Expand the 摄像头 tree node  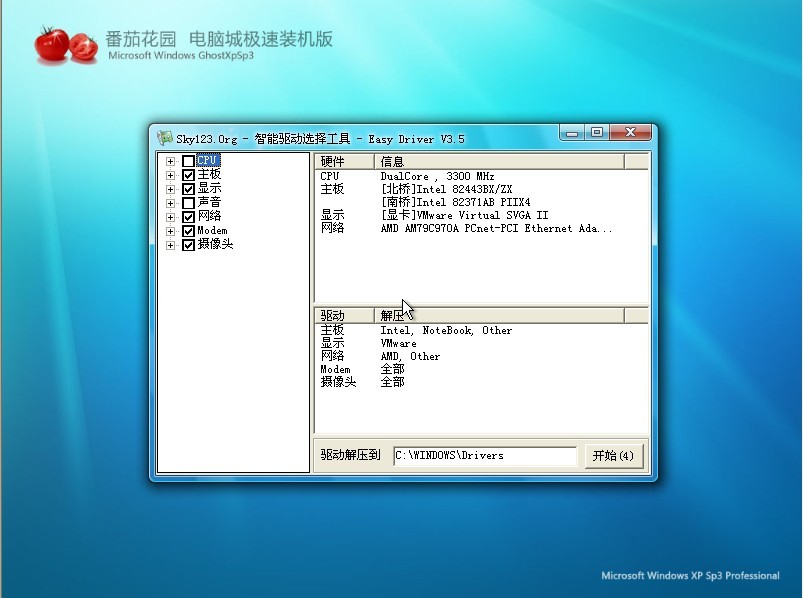point(170,245)
